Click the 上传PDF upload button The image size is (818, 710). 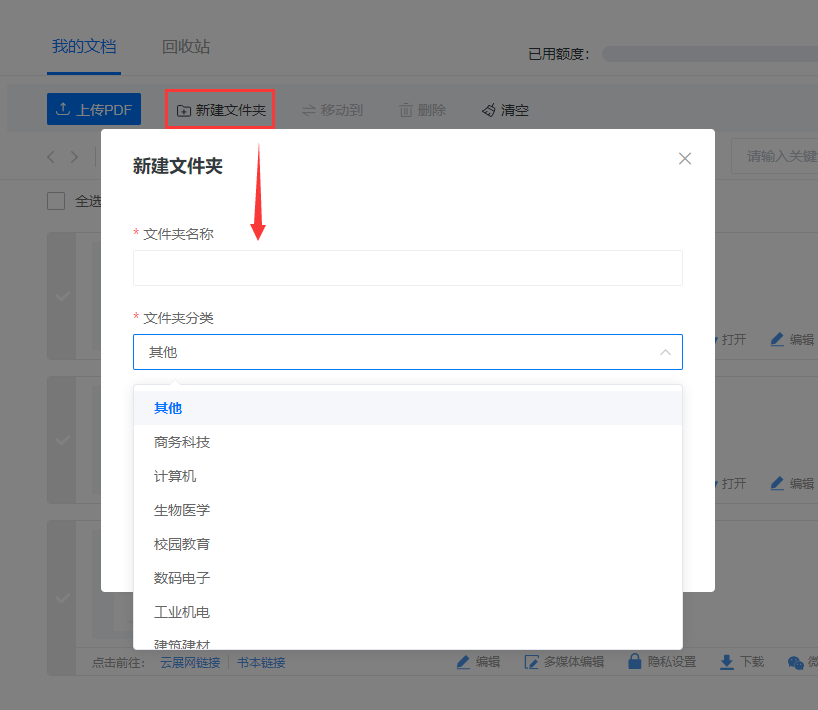[x=94, y=110]
